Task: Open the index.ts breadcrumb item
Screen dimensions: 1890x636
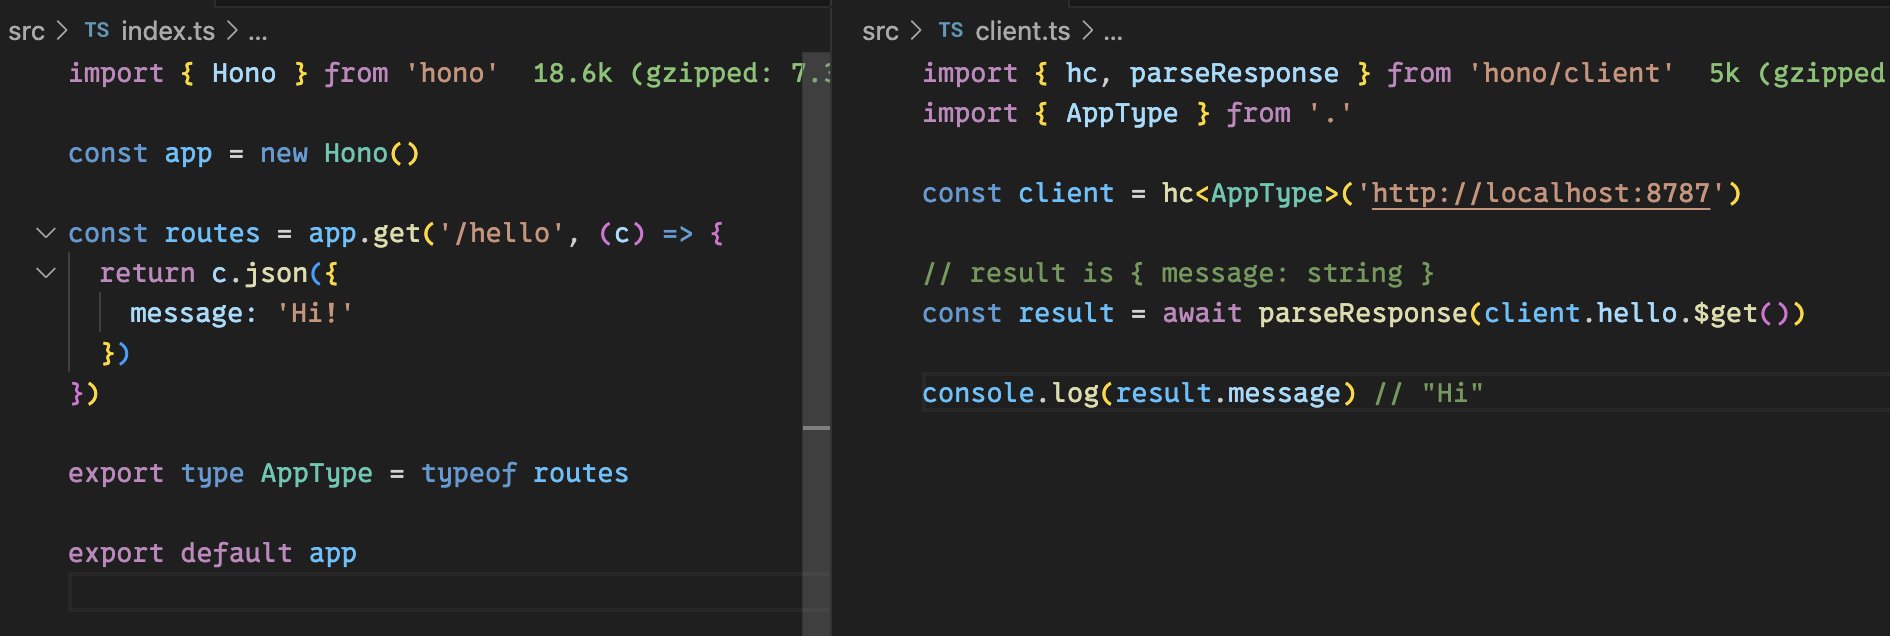Action: [168, 32]
